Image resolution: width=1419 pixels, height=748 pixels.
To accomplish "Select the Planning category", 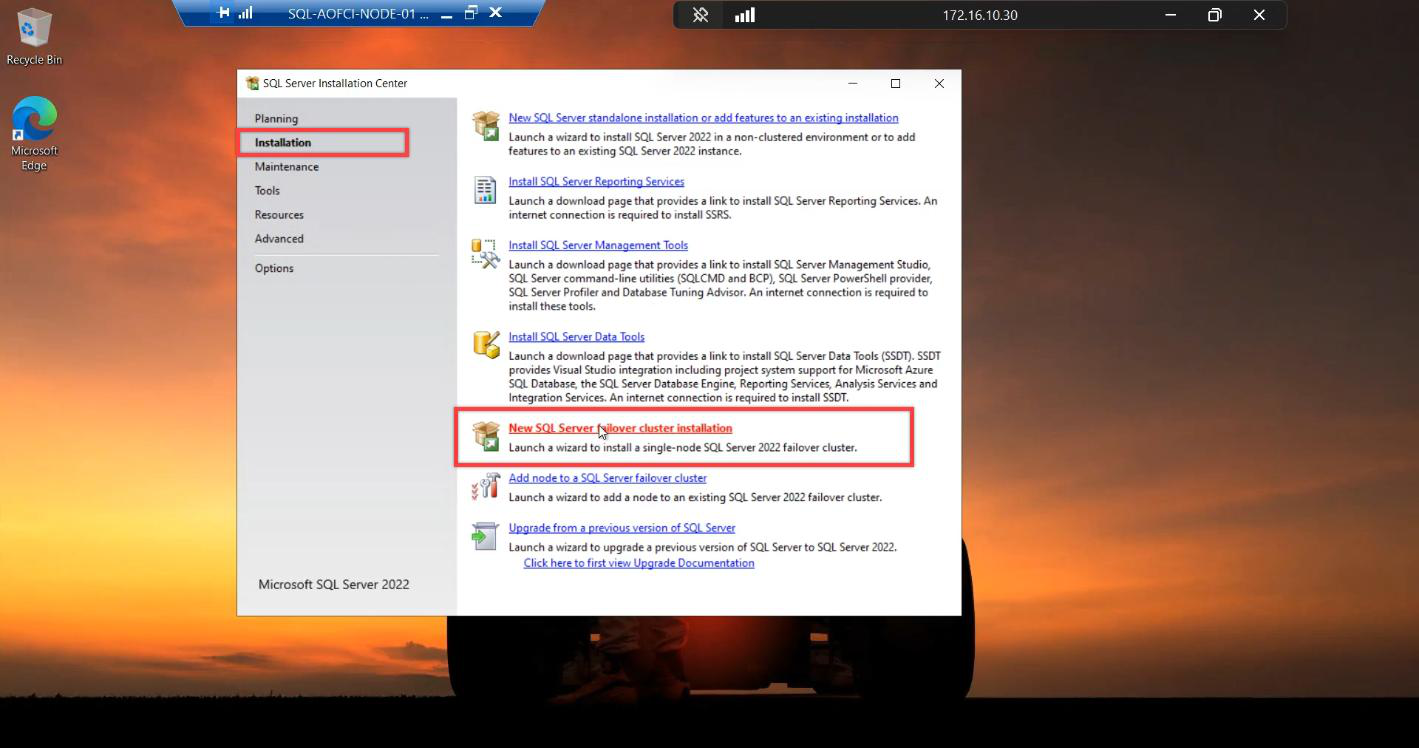I will (276, 119).
